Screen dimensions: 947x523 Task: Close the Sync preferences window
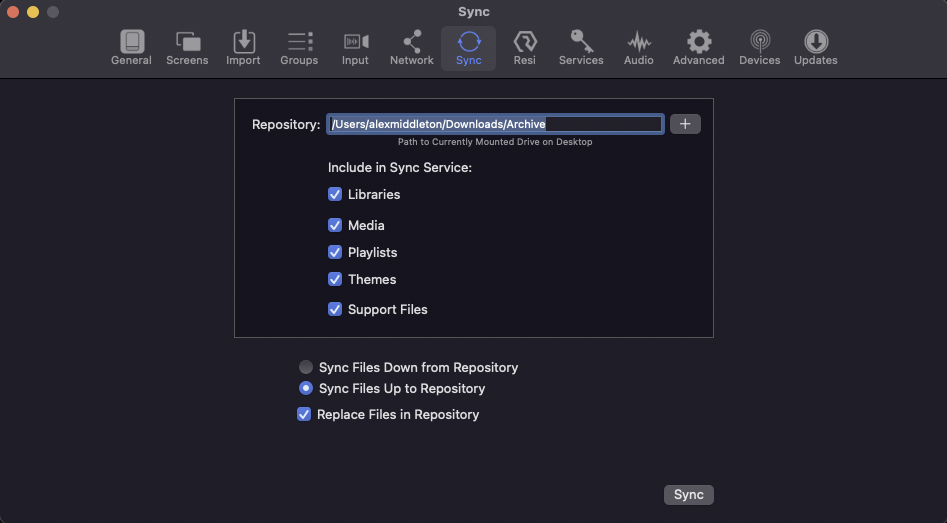click(x=13, y=11)
